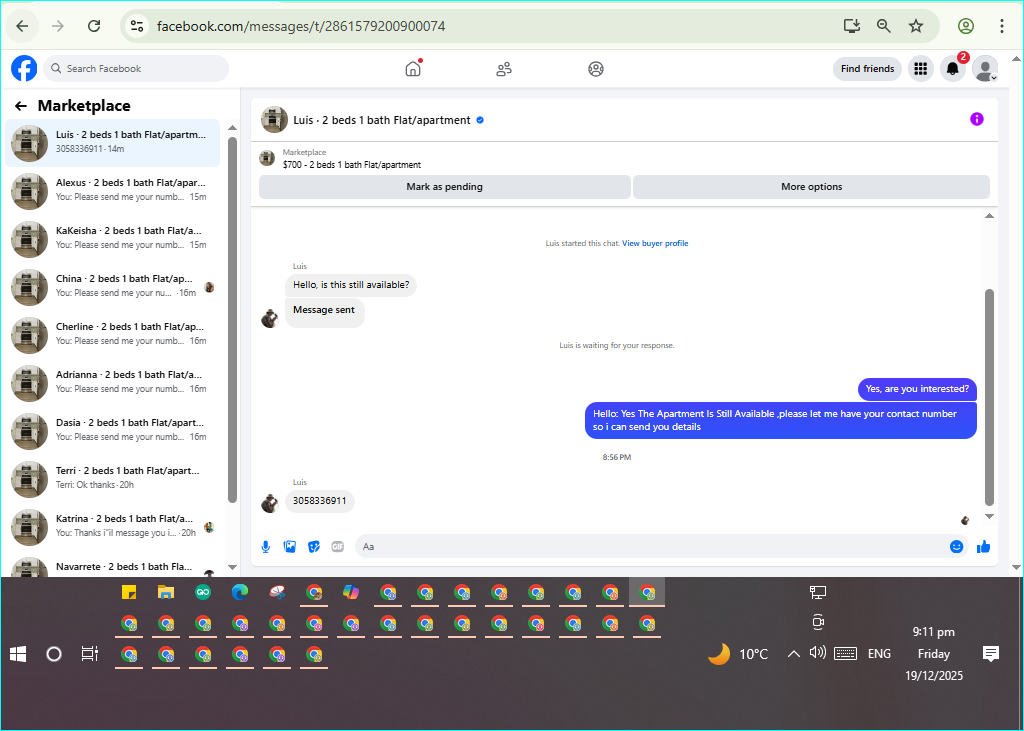
Task: Open the notifications bell showing 2 alerts
Action: [953, 69]
